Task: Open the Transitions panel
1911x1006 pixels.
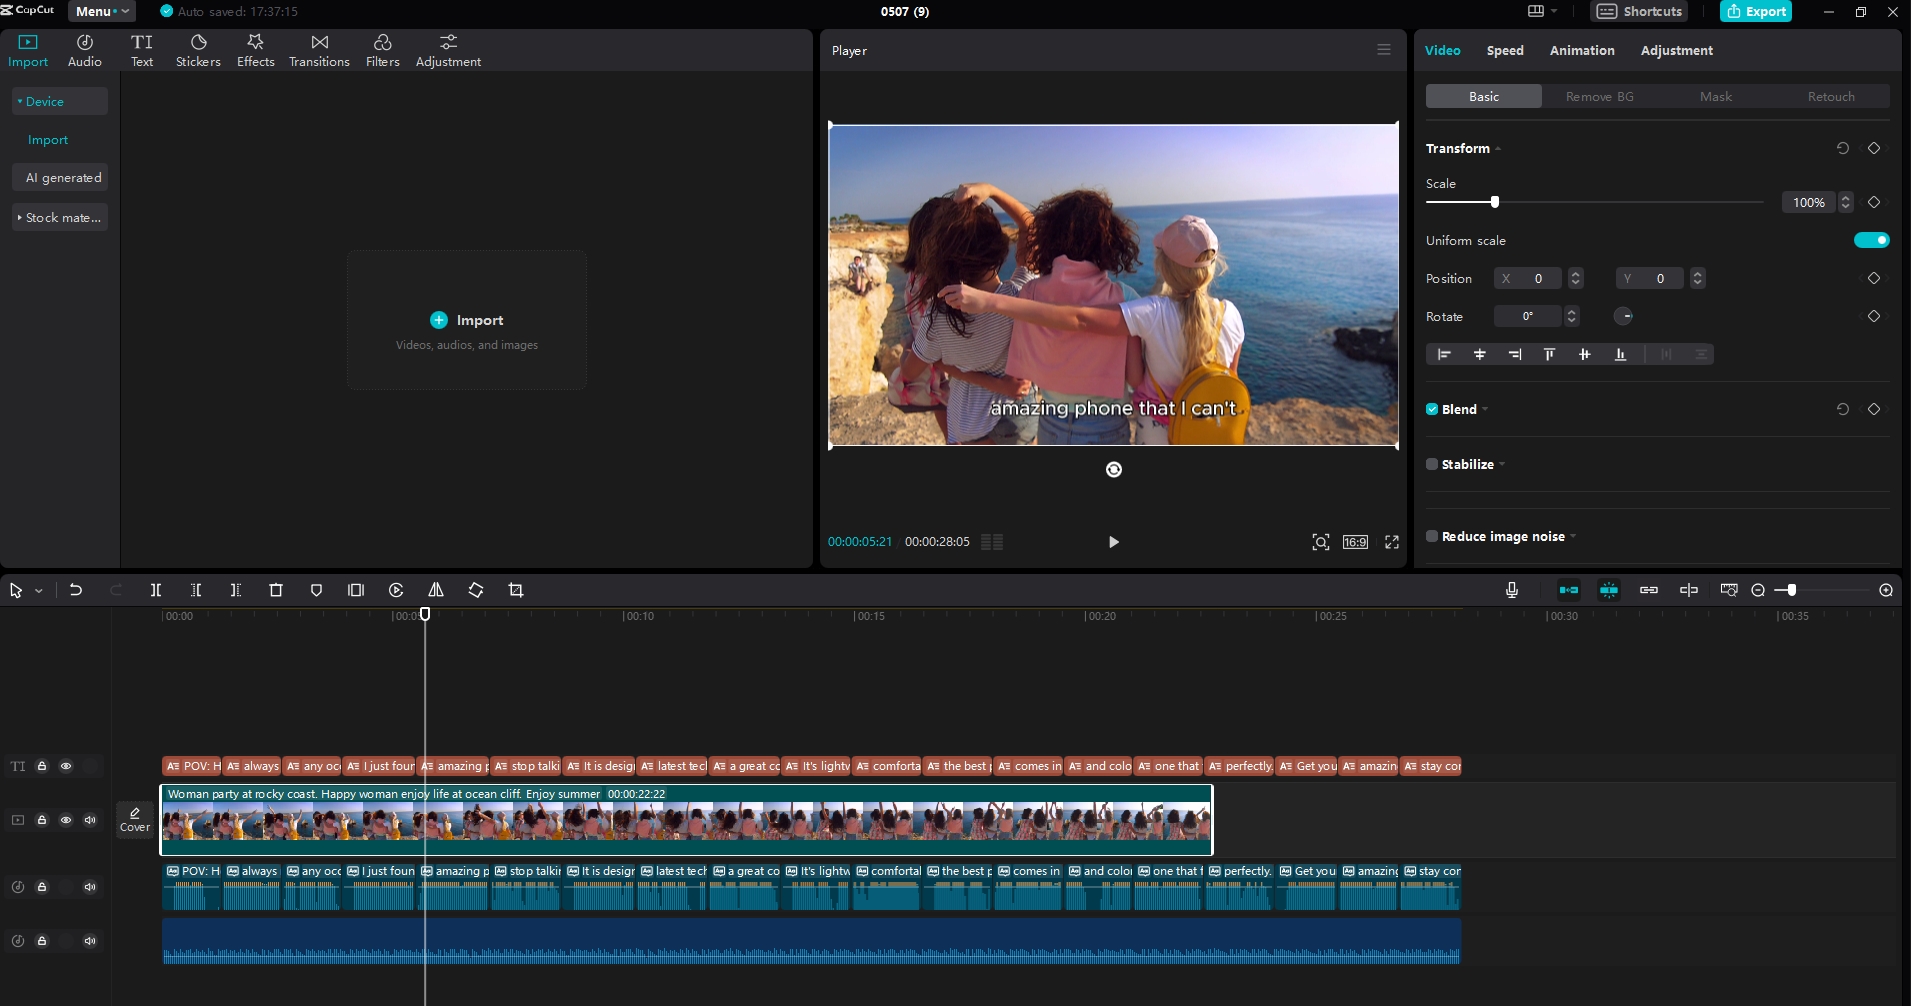Action: 319,50
